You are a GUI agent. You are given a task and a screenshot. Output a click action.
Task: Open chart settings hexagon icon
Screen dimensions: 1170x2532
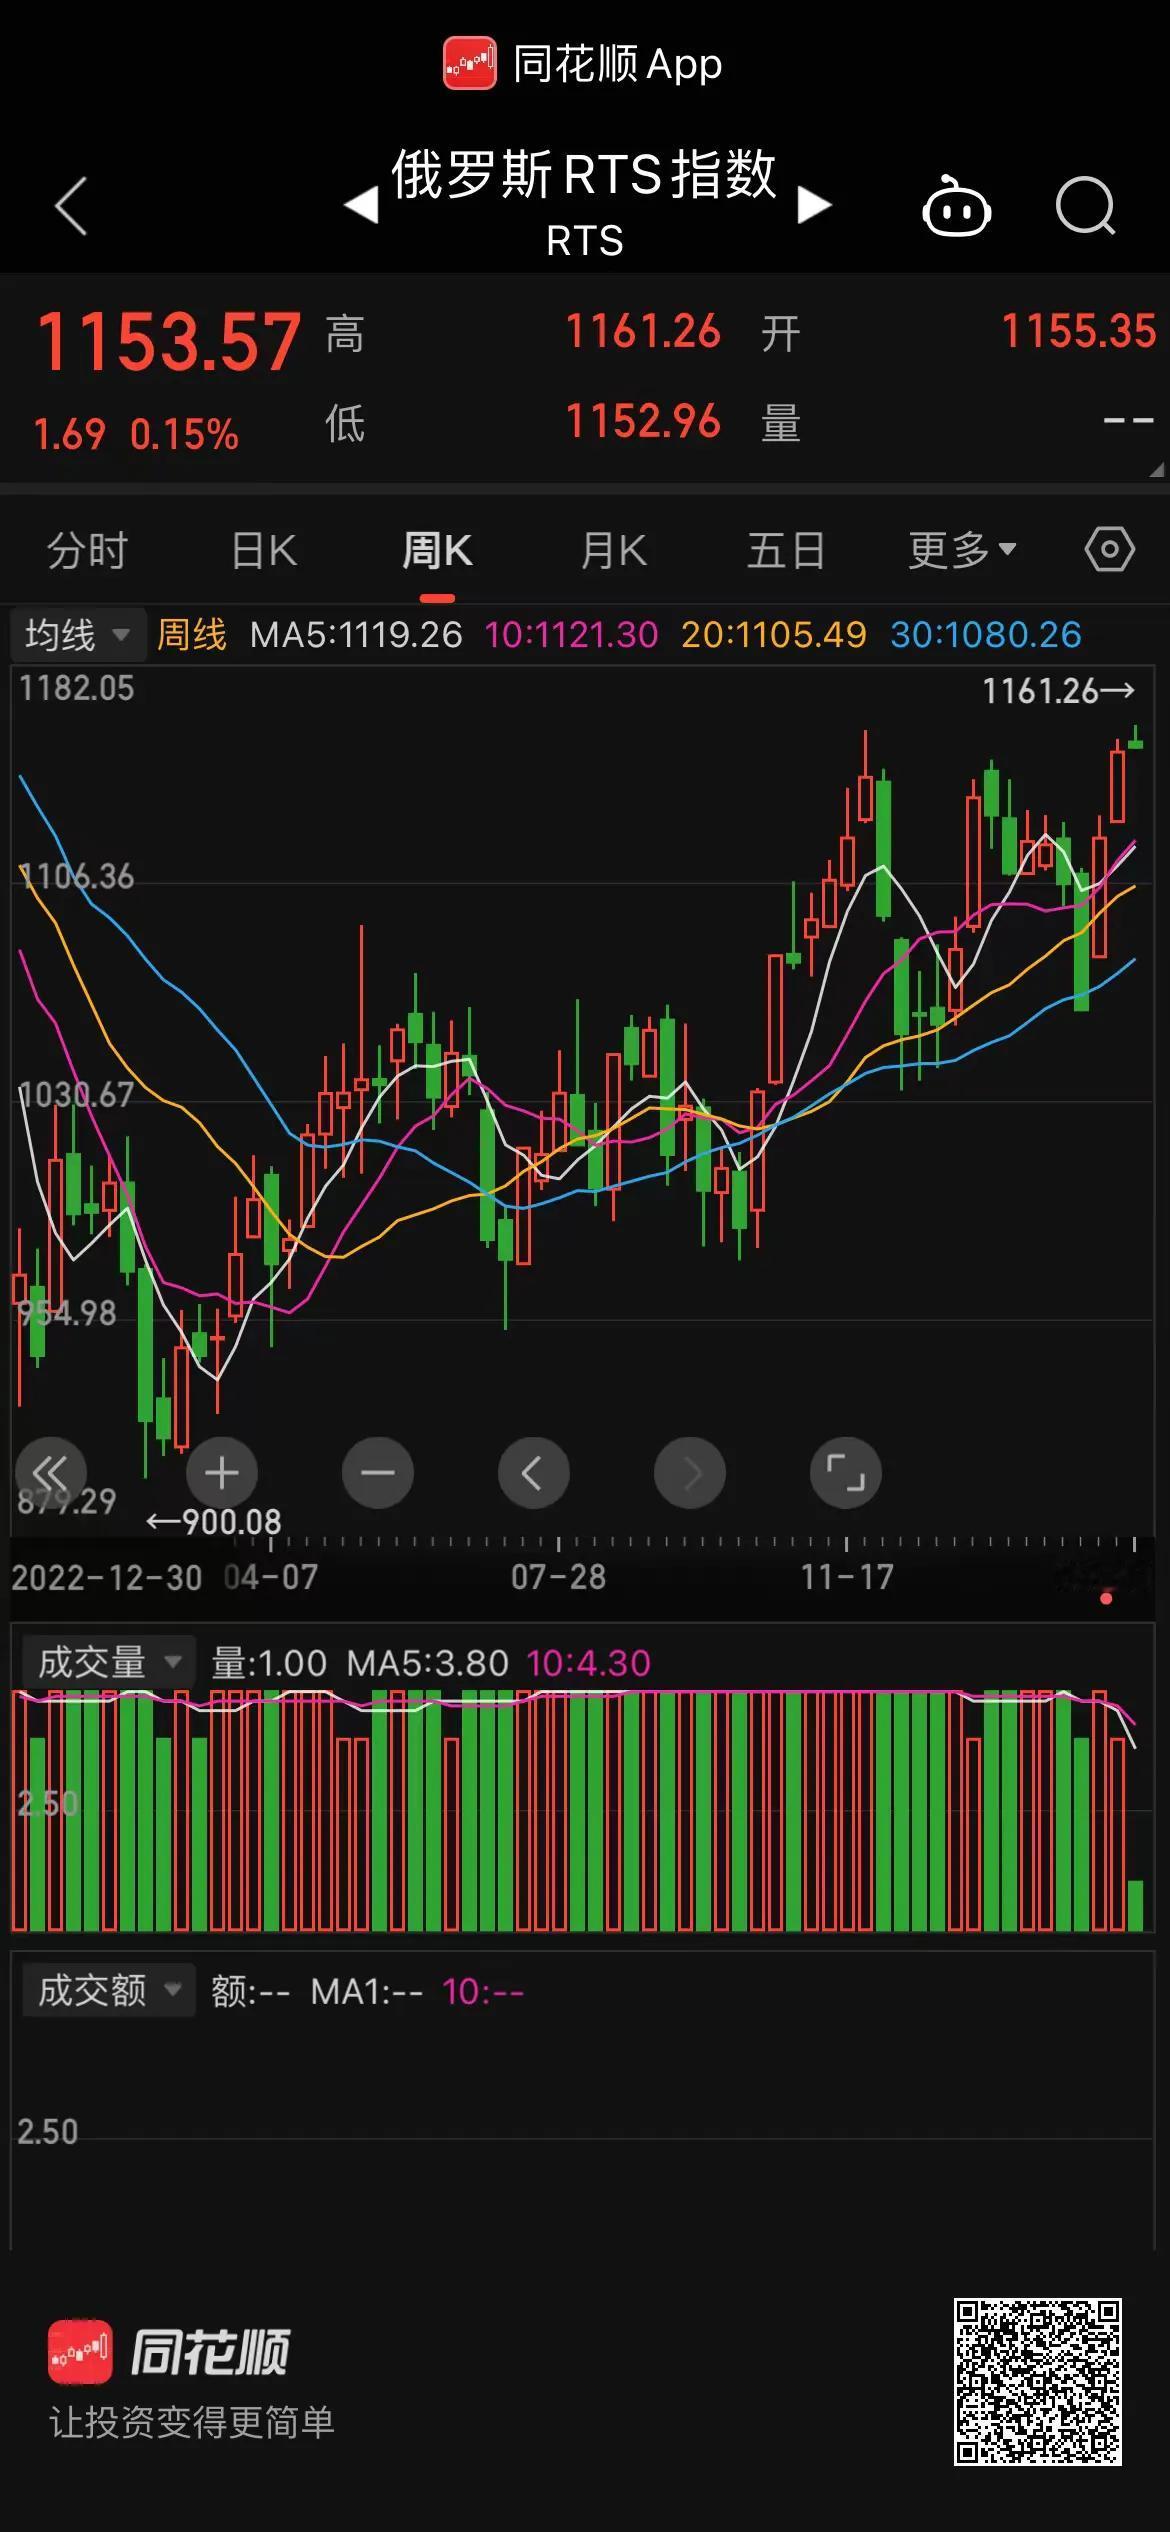tap(1110, 550)
